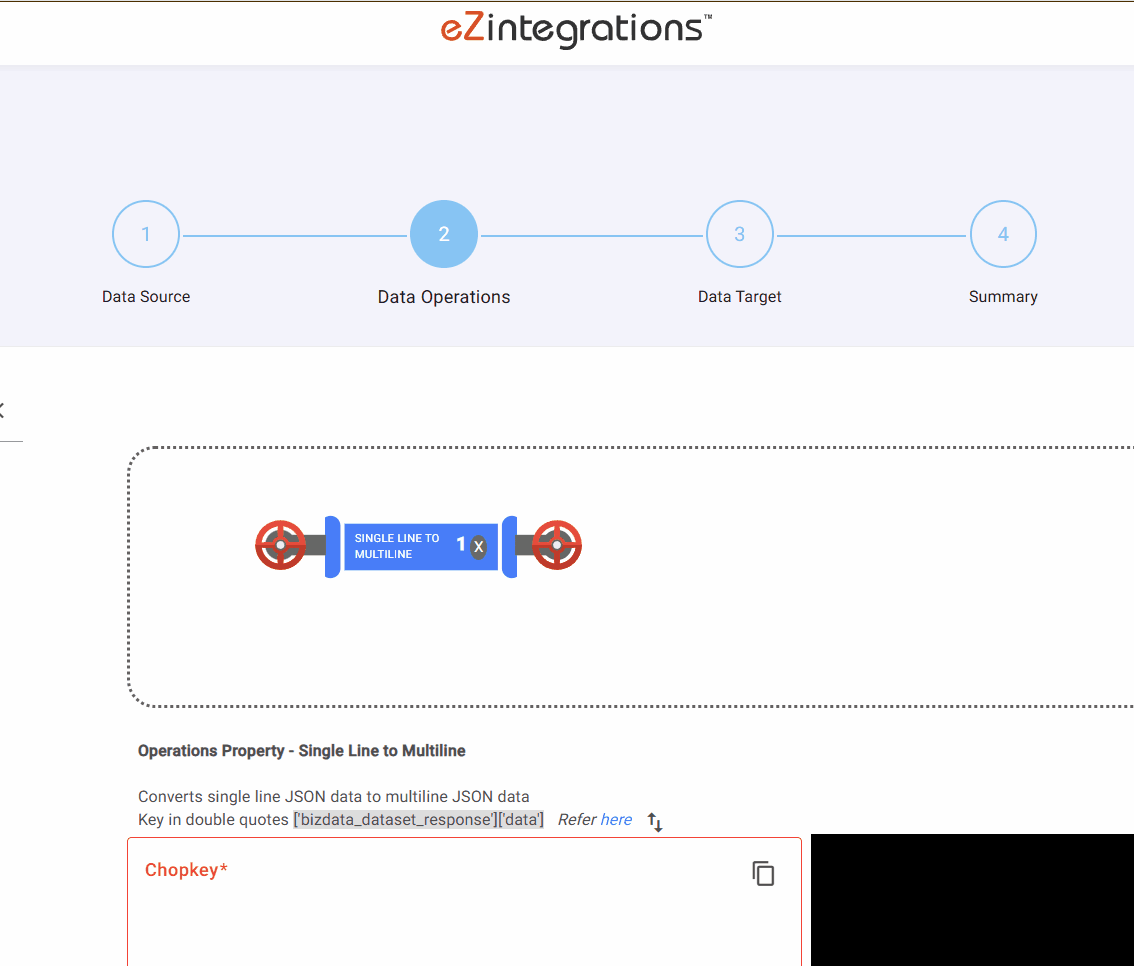The height and width of the screenshot is (966, 1134).
Task: Select the Data Operations step label
Action: pos(444,297)
